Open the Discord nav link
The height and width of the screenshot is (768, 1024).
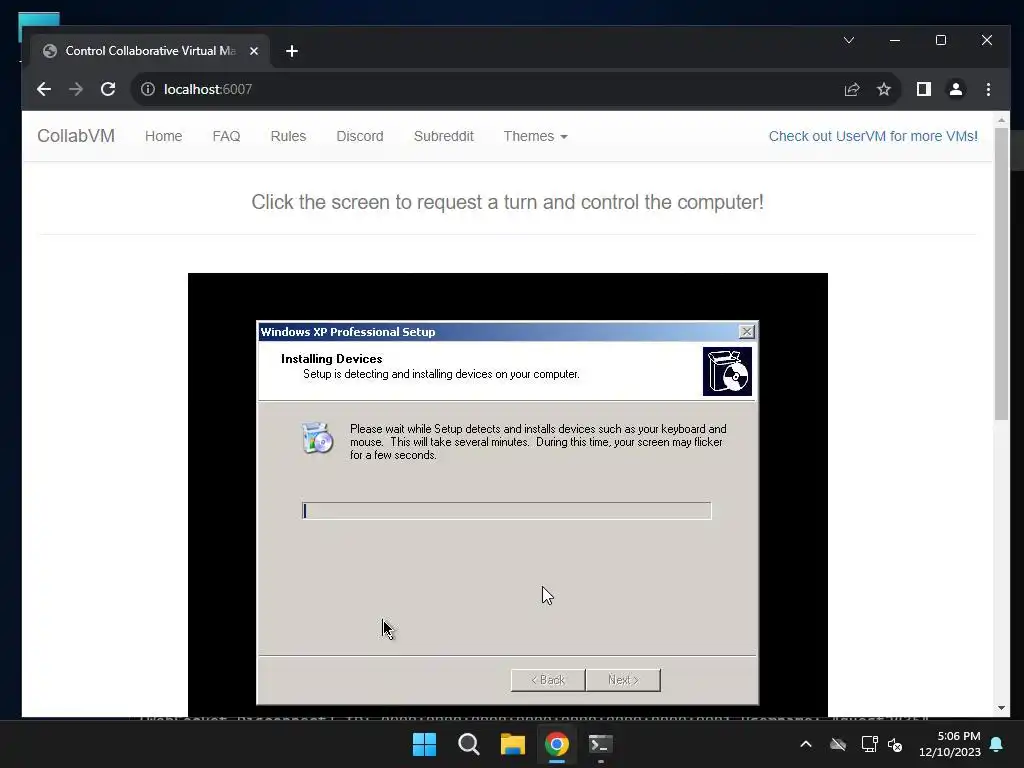pyautogui.click(x=360, y=136)
